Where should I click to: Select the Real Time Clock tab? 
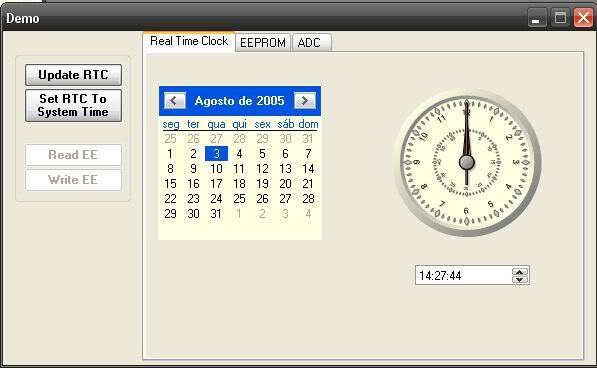point(189,41)
